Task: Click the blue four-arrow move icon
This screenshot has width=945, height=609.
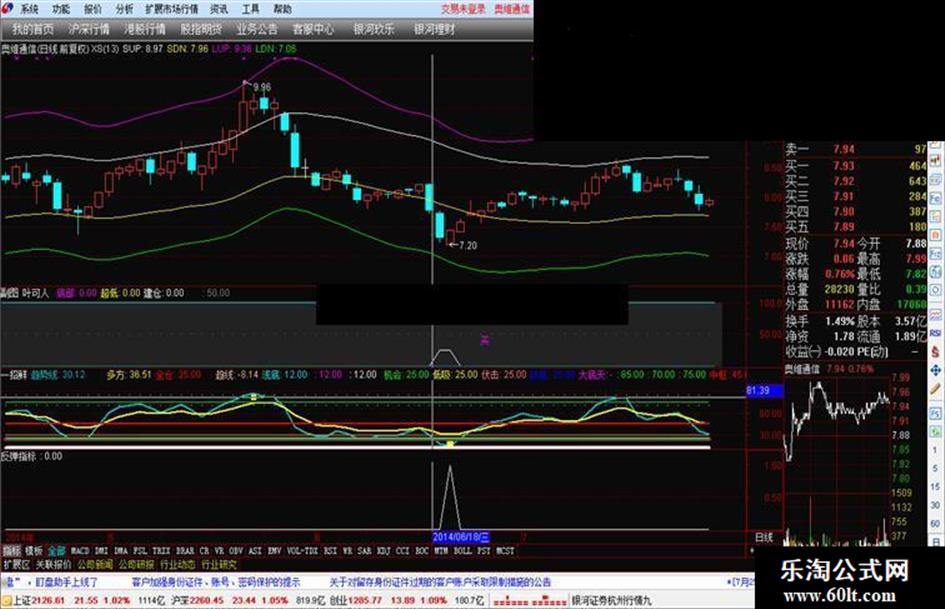Action: point(935,369)
